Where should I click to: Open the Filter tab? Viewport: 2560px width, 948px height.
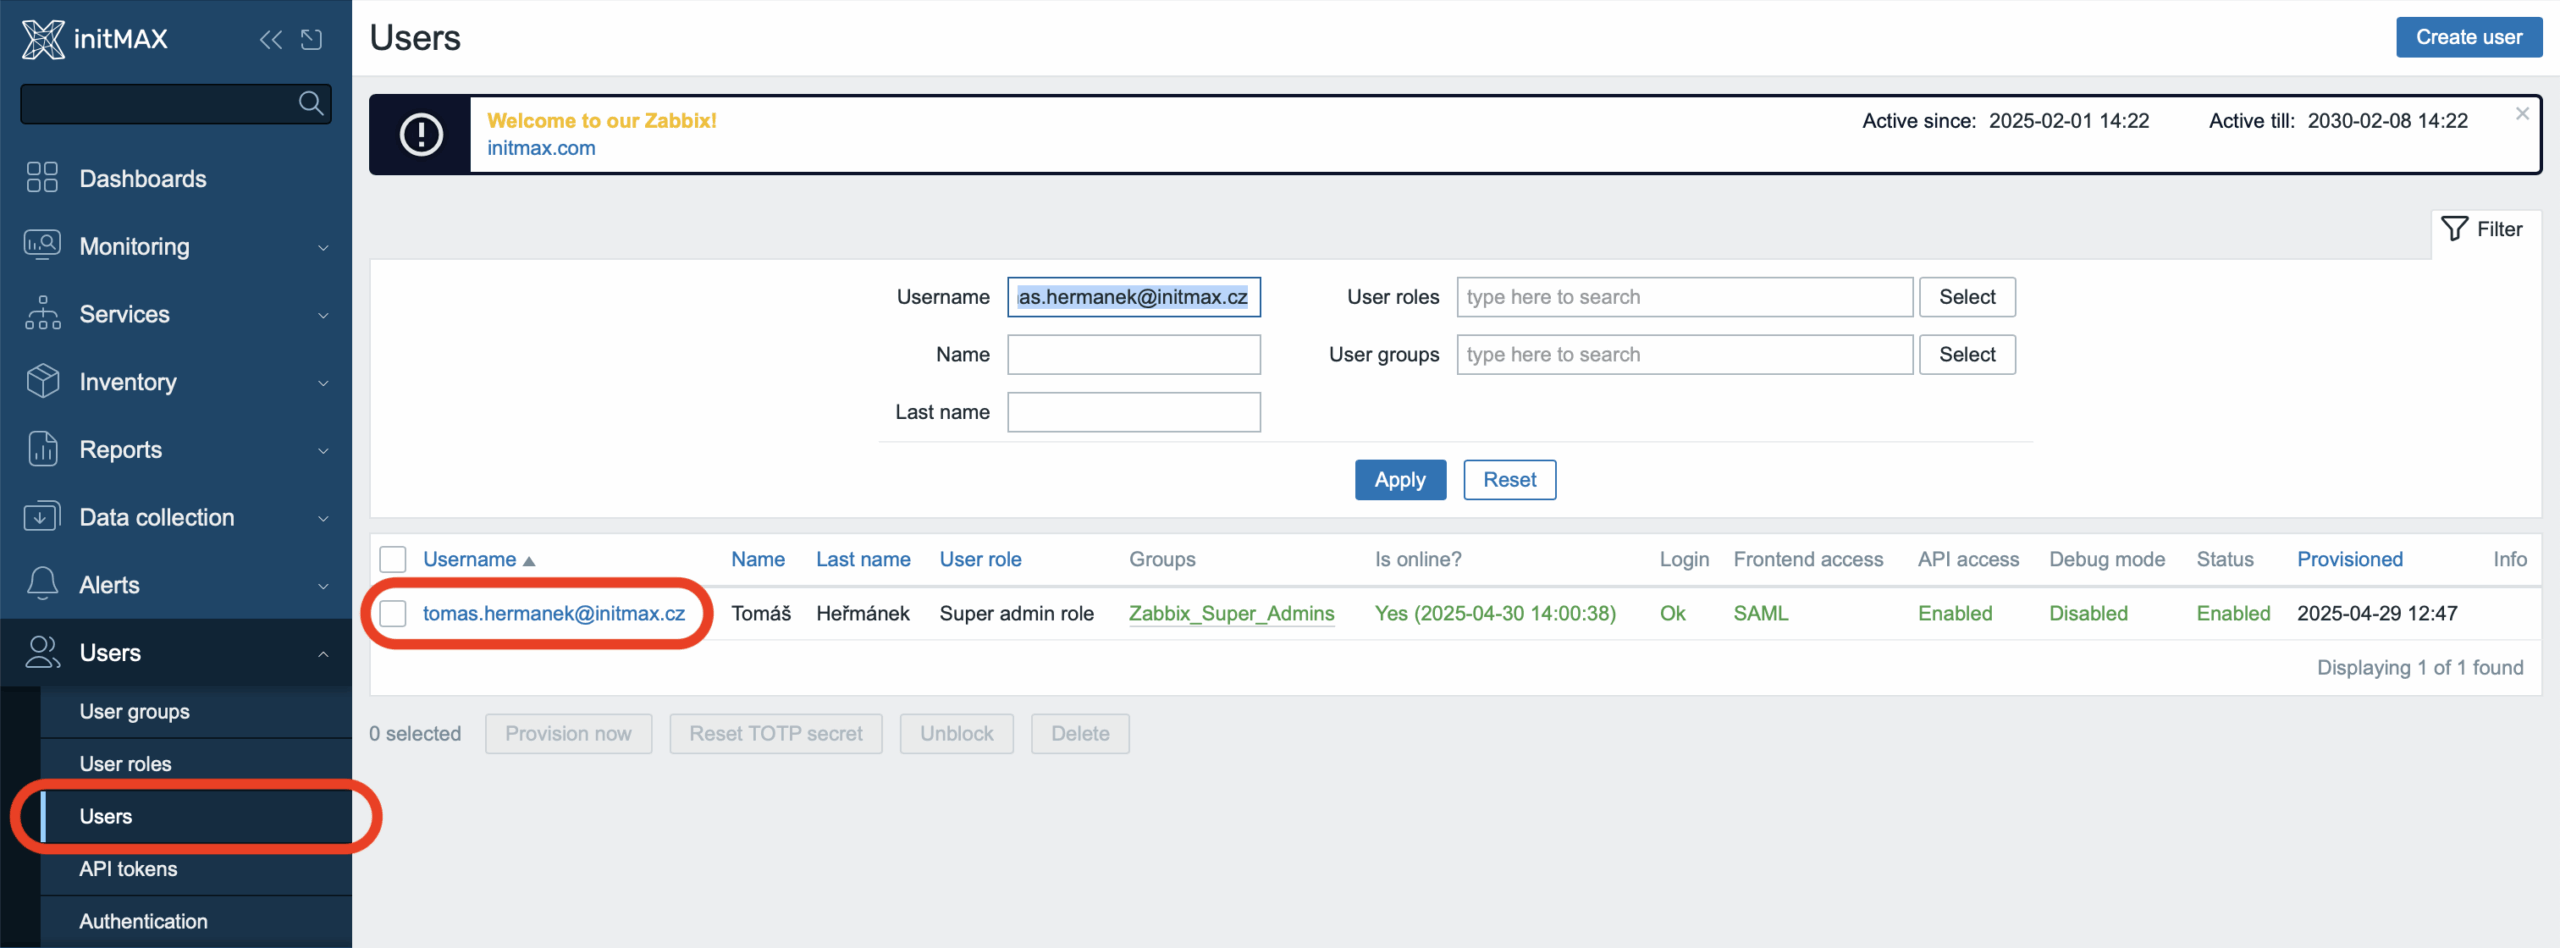pyautogui.click(x=2484, y=229)
